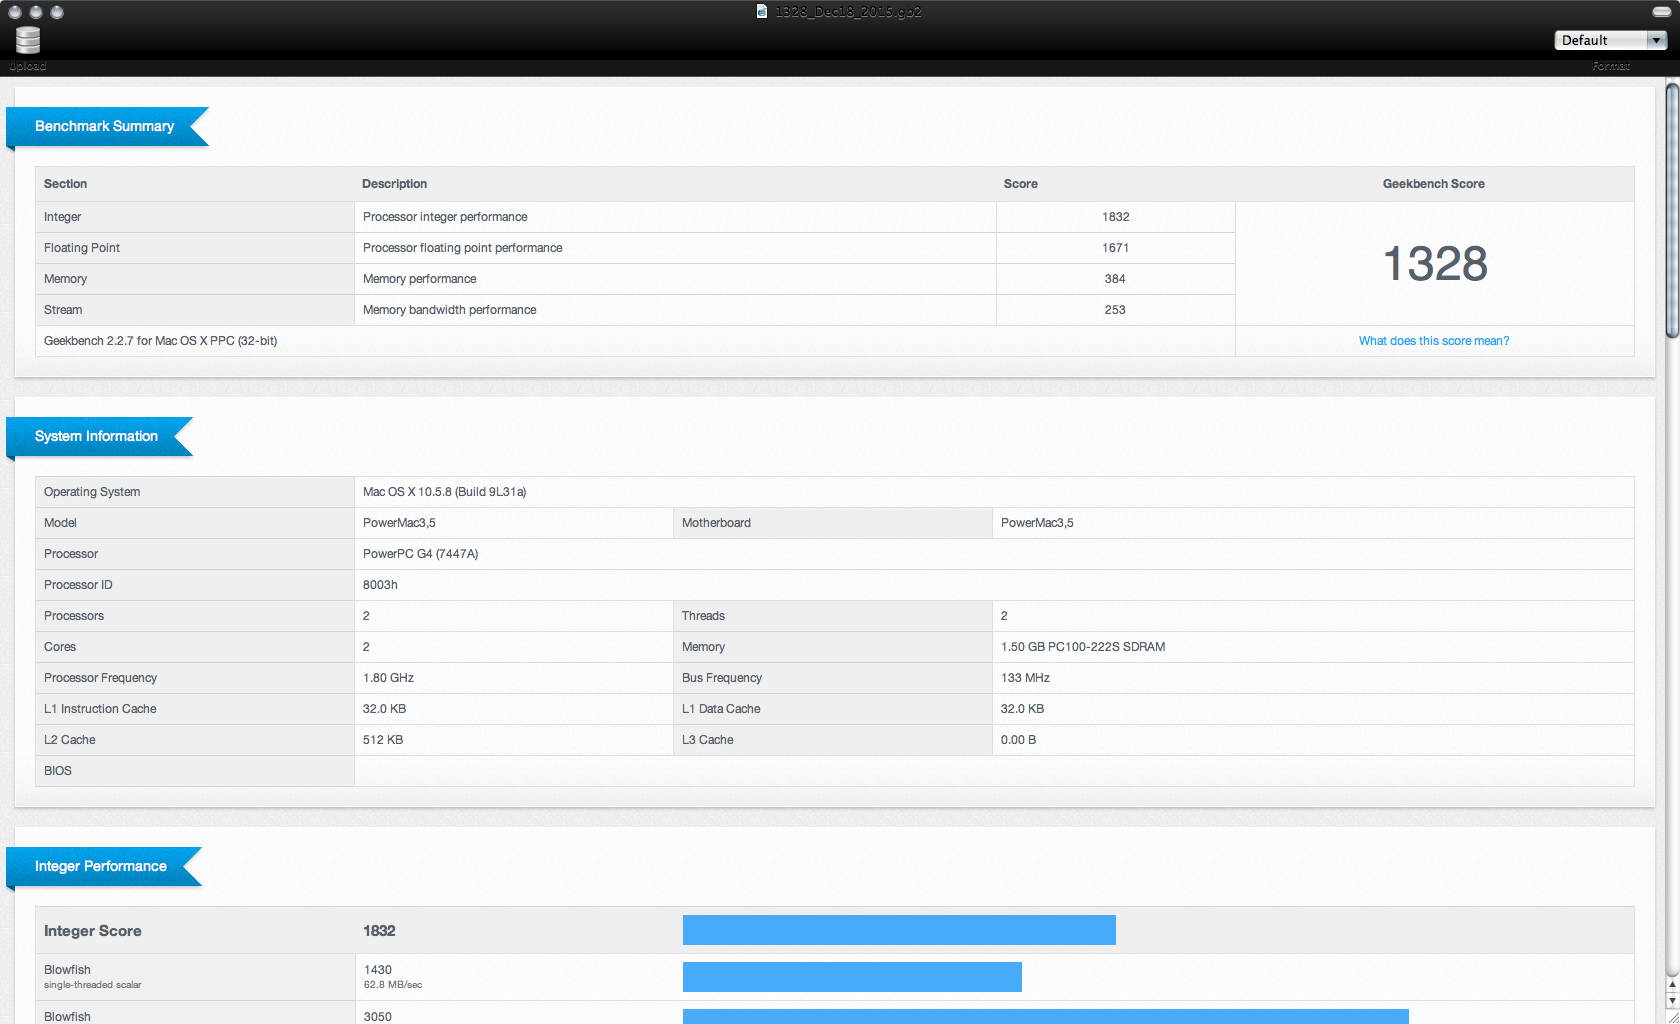Click the window title 1328_Dec18_2015.gb2
This screenshot has width=1680, height=1024.
point(848,12)
